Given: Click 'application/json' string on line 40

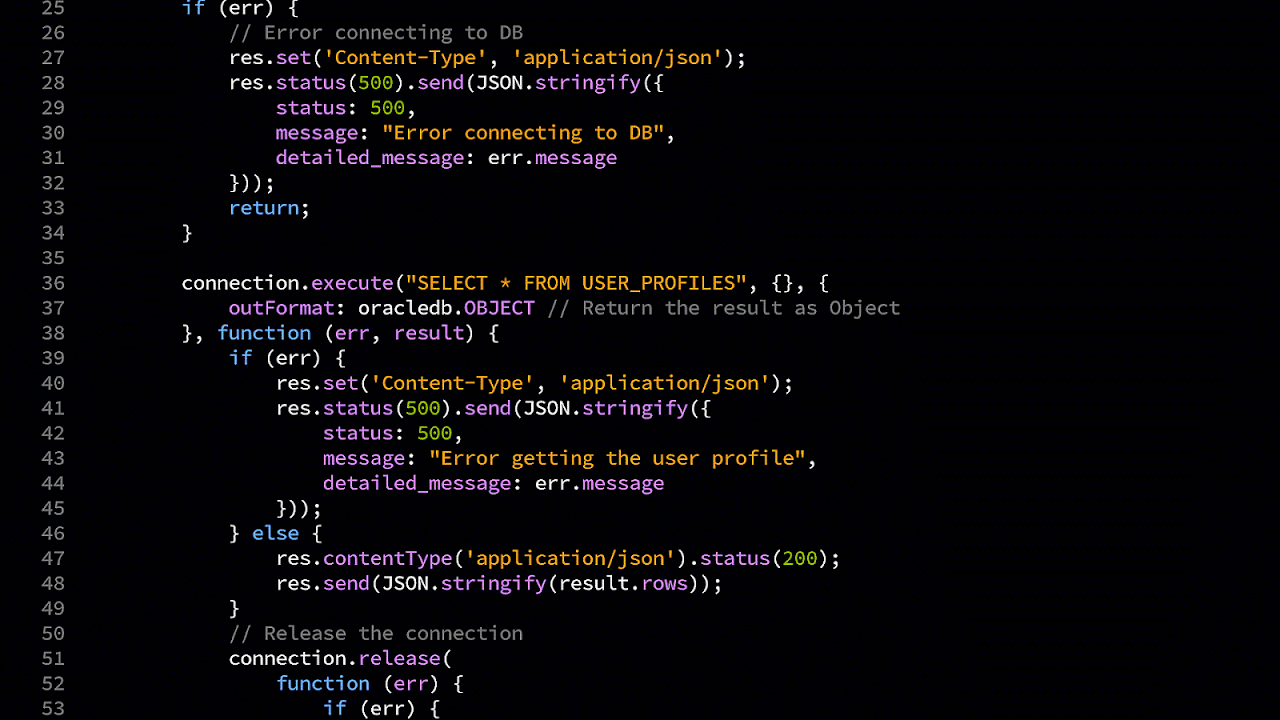Looking at the screenshot, I should (x=665, y=383).
